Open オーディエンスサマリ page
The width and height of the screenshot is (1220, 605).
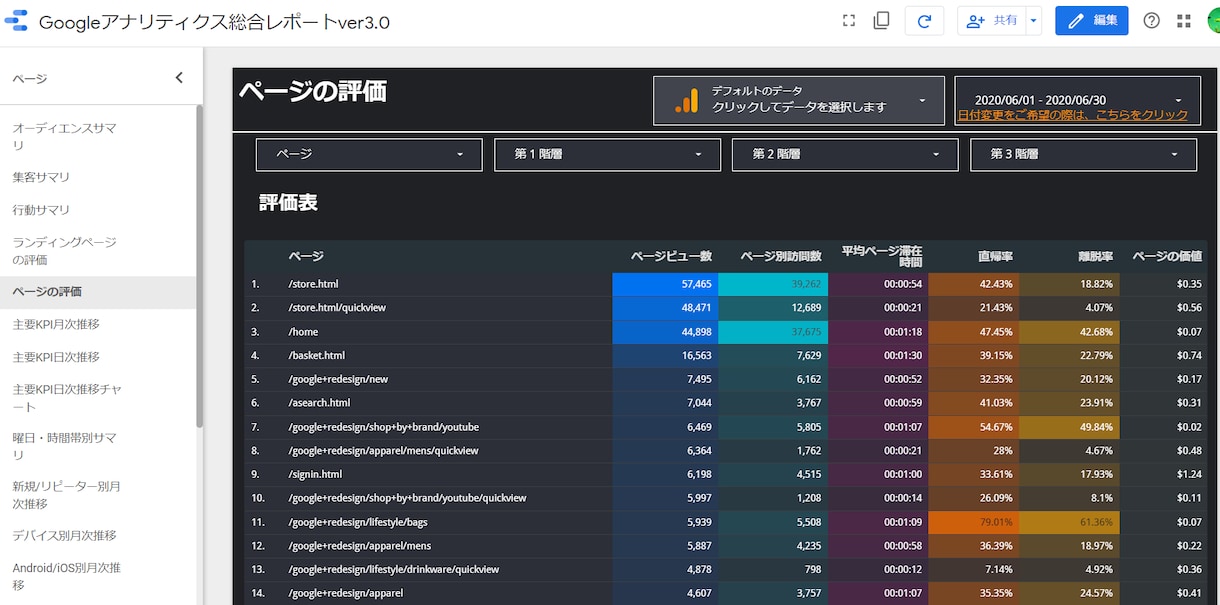pyautogui.click(x=98, y=137)
